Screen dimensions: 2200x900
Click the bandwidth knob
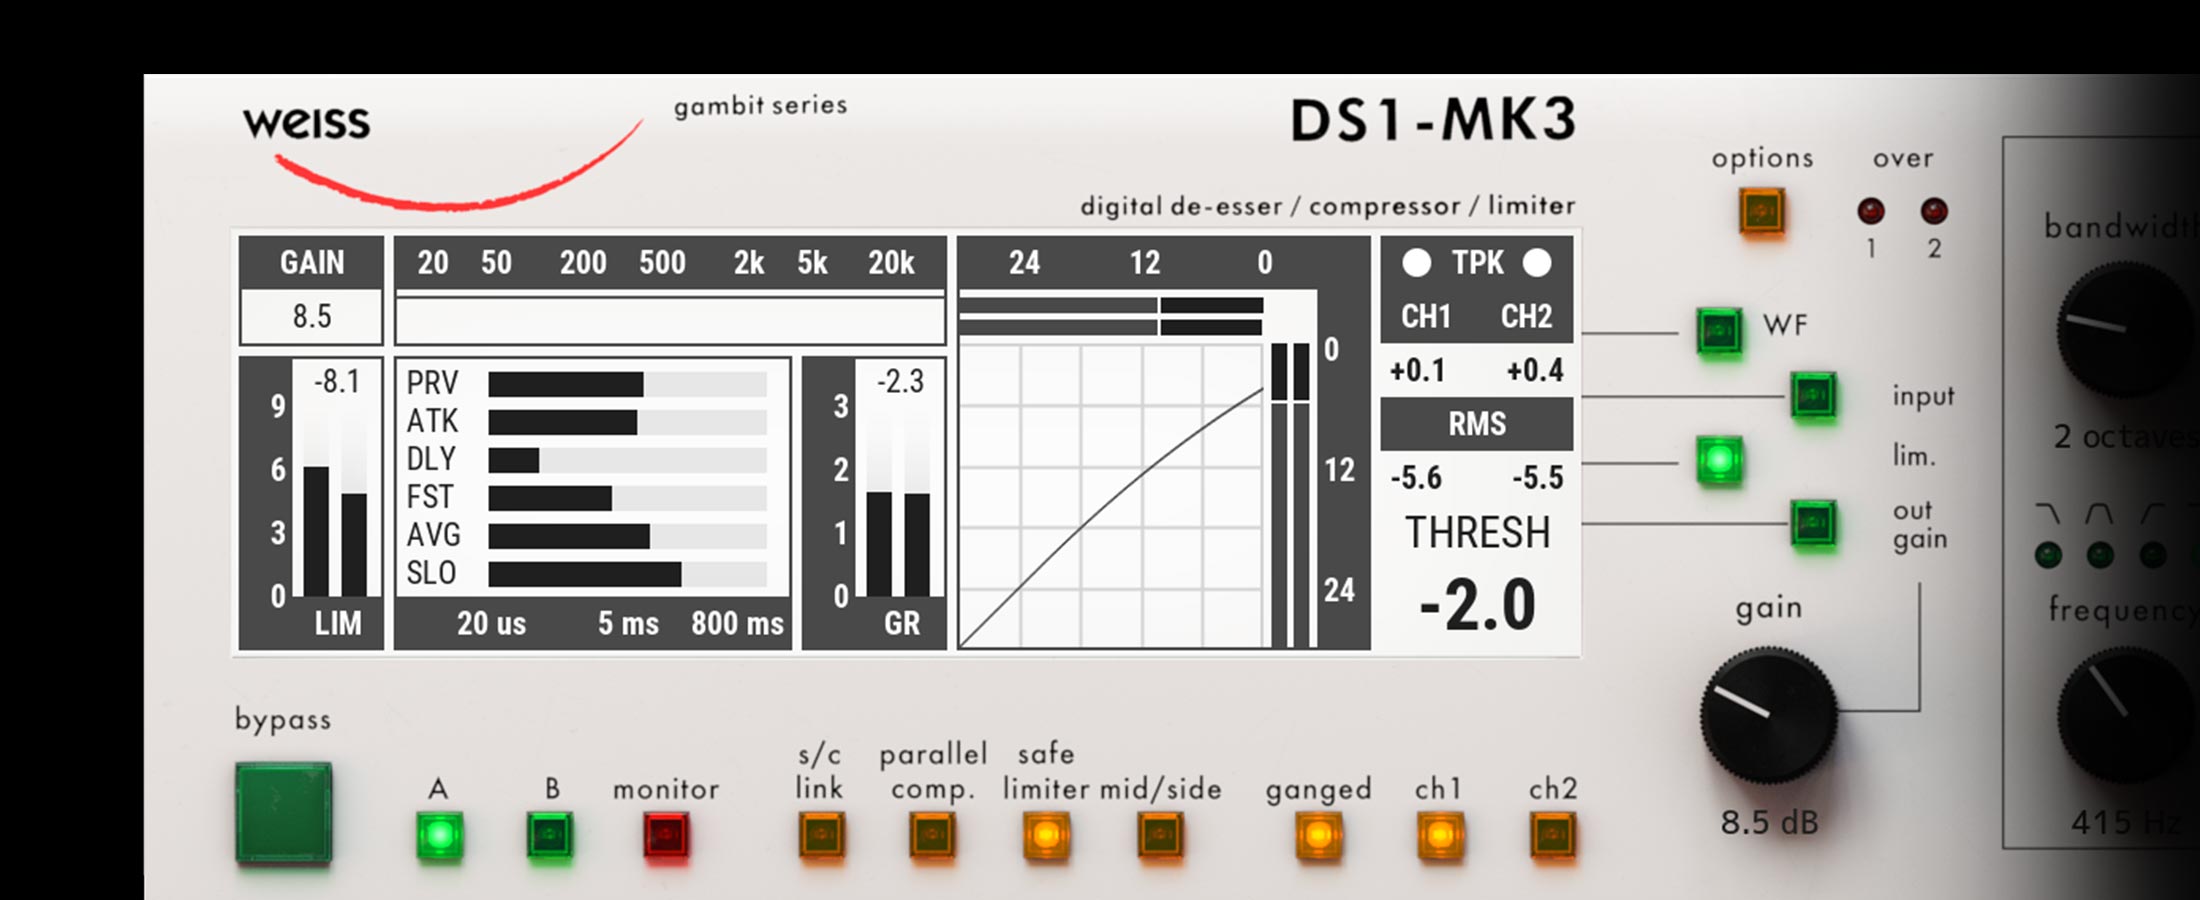(x=2125, y=330)
